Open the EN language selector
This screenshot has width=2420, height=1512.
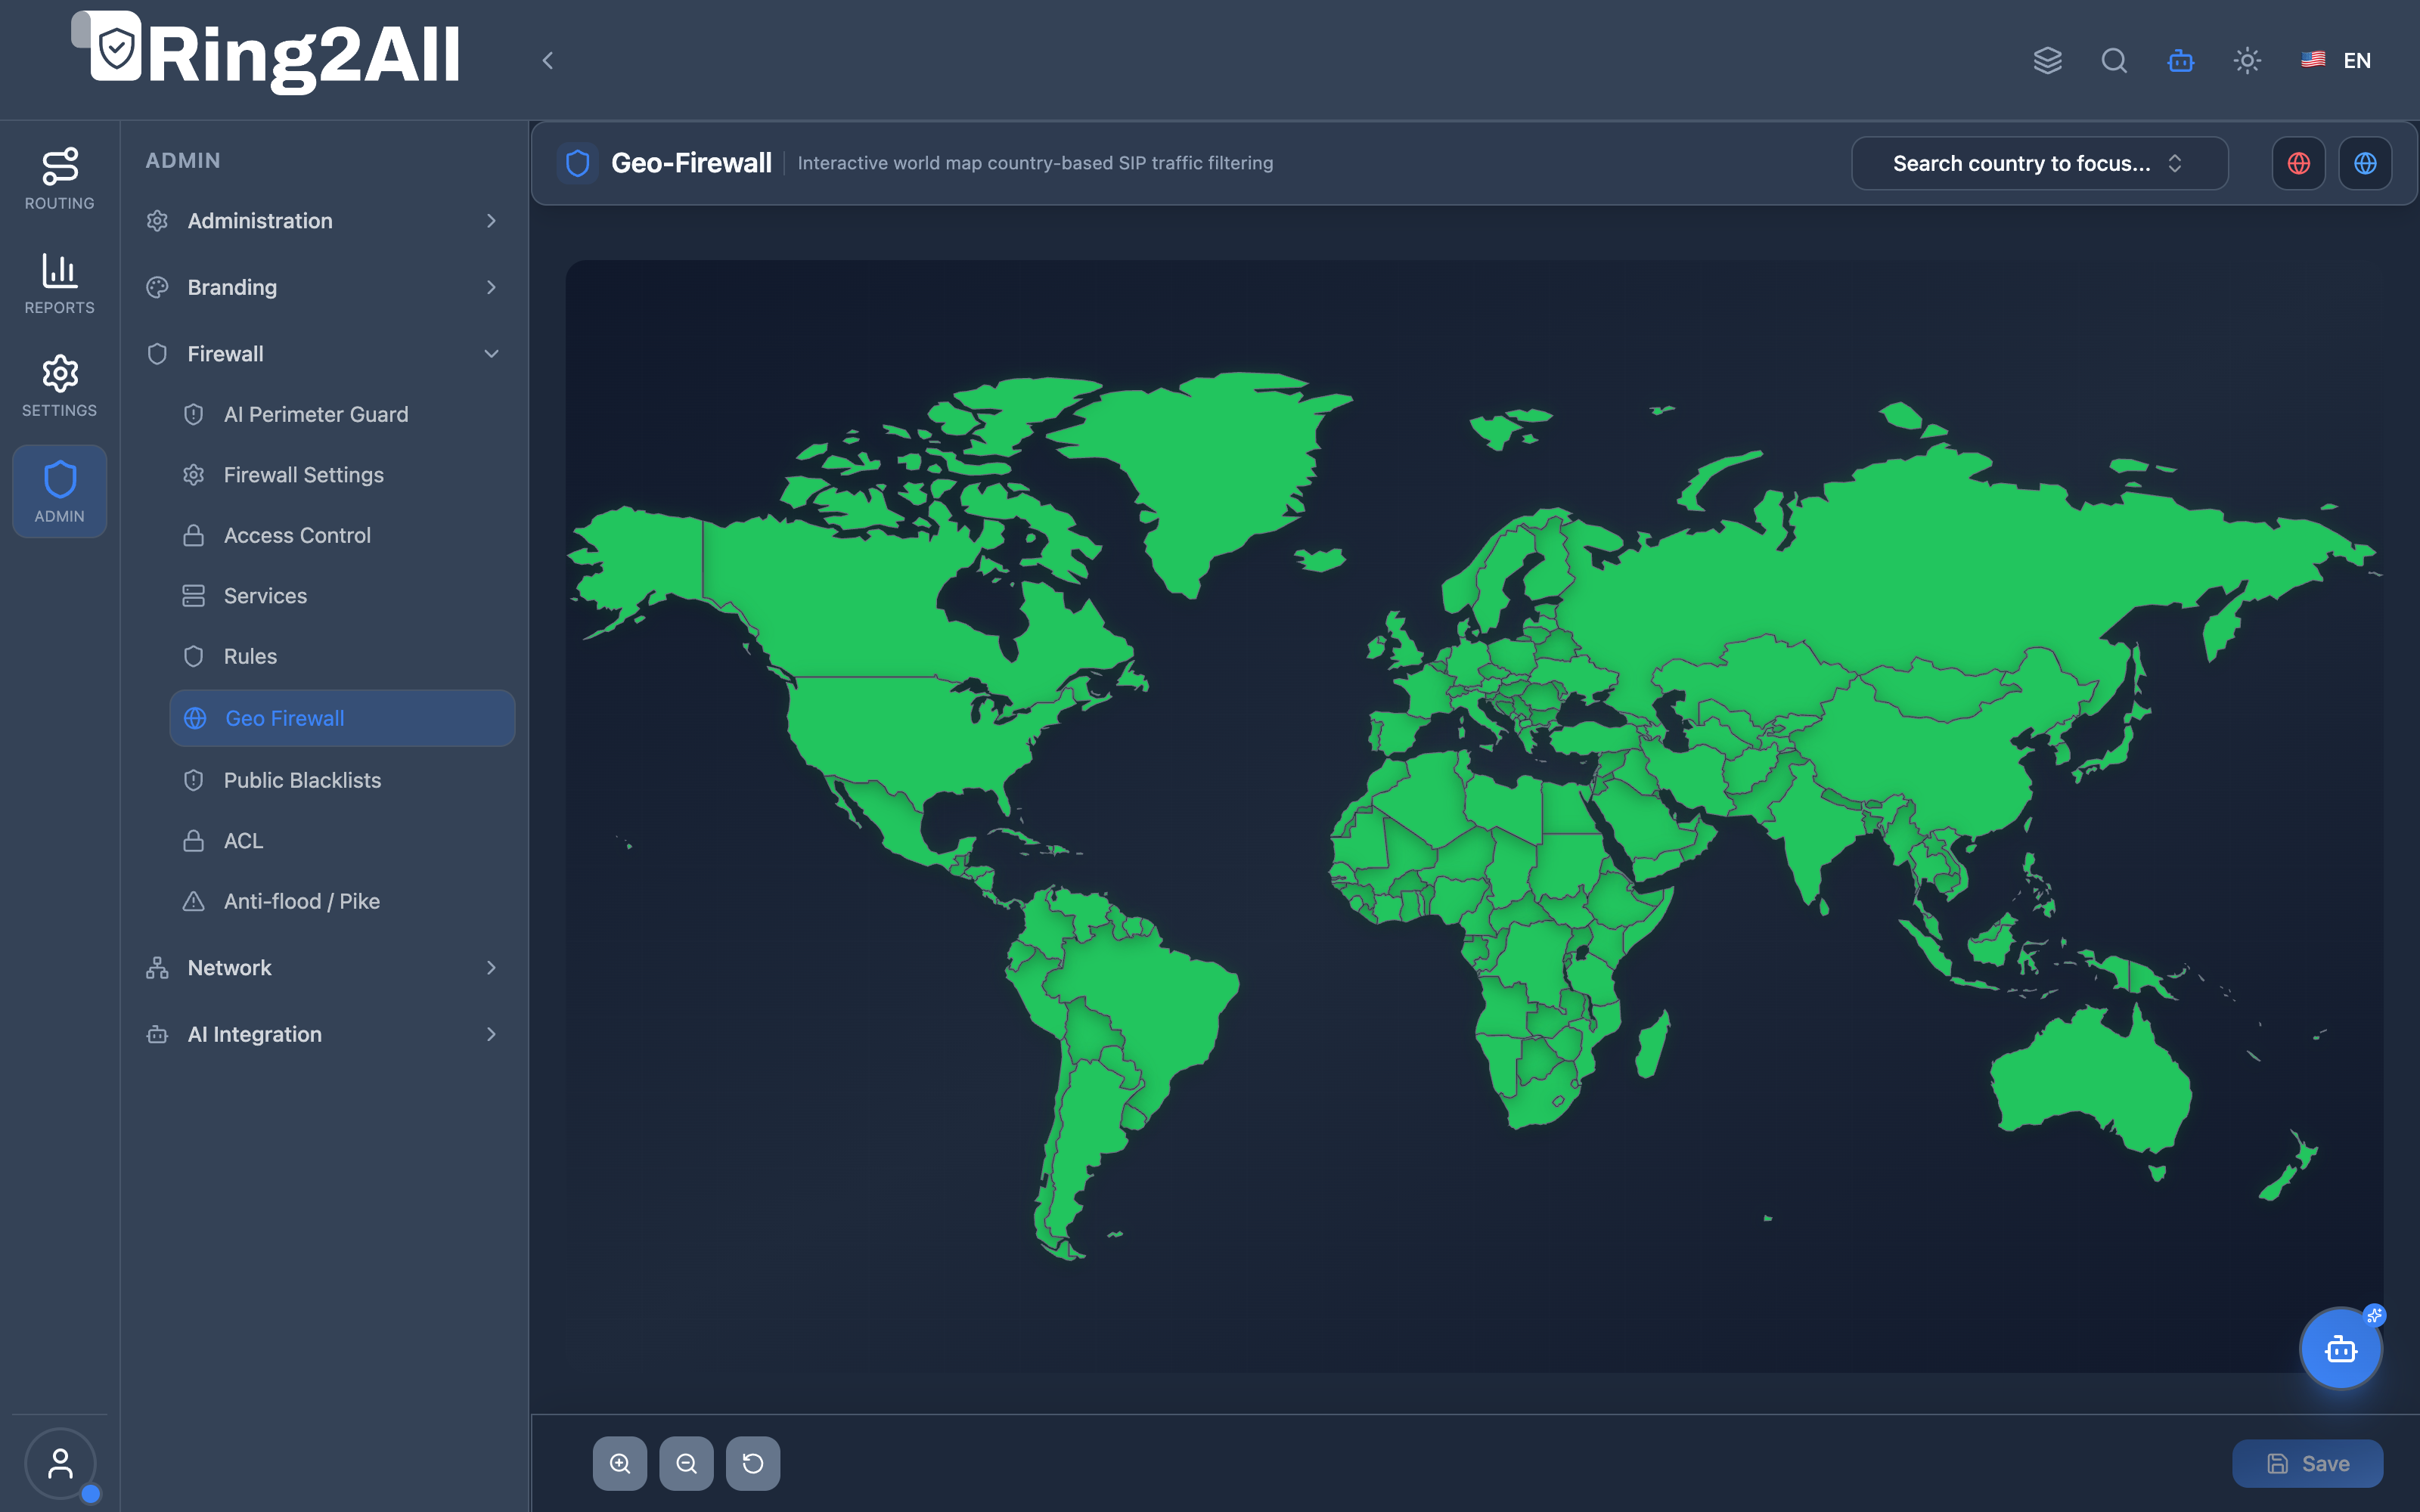(x=2336, y=61)
